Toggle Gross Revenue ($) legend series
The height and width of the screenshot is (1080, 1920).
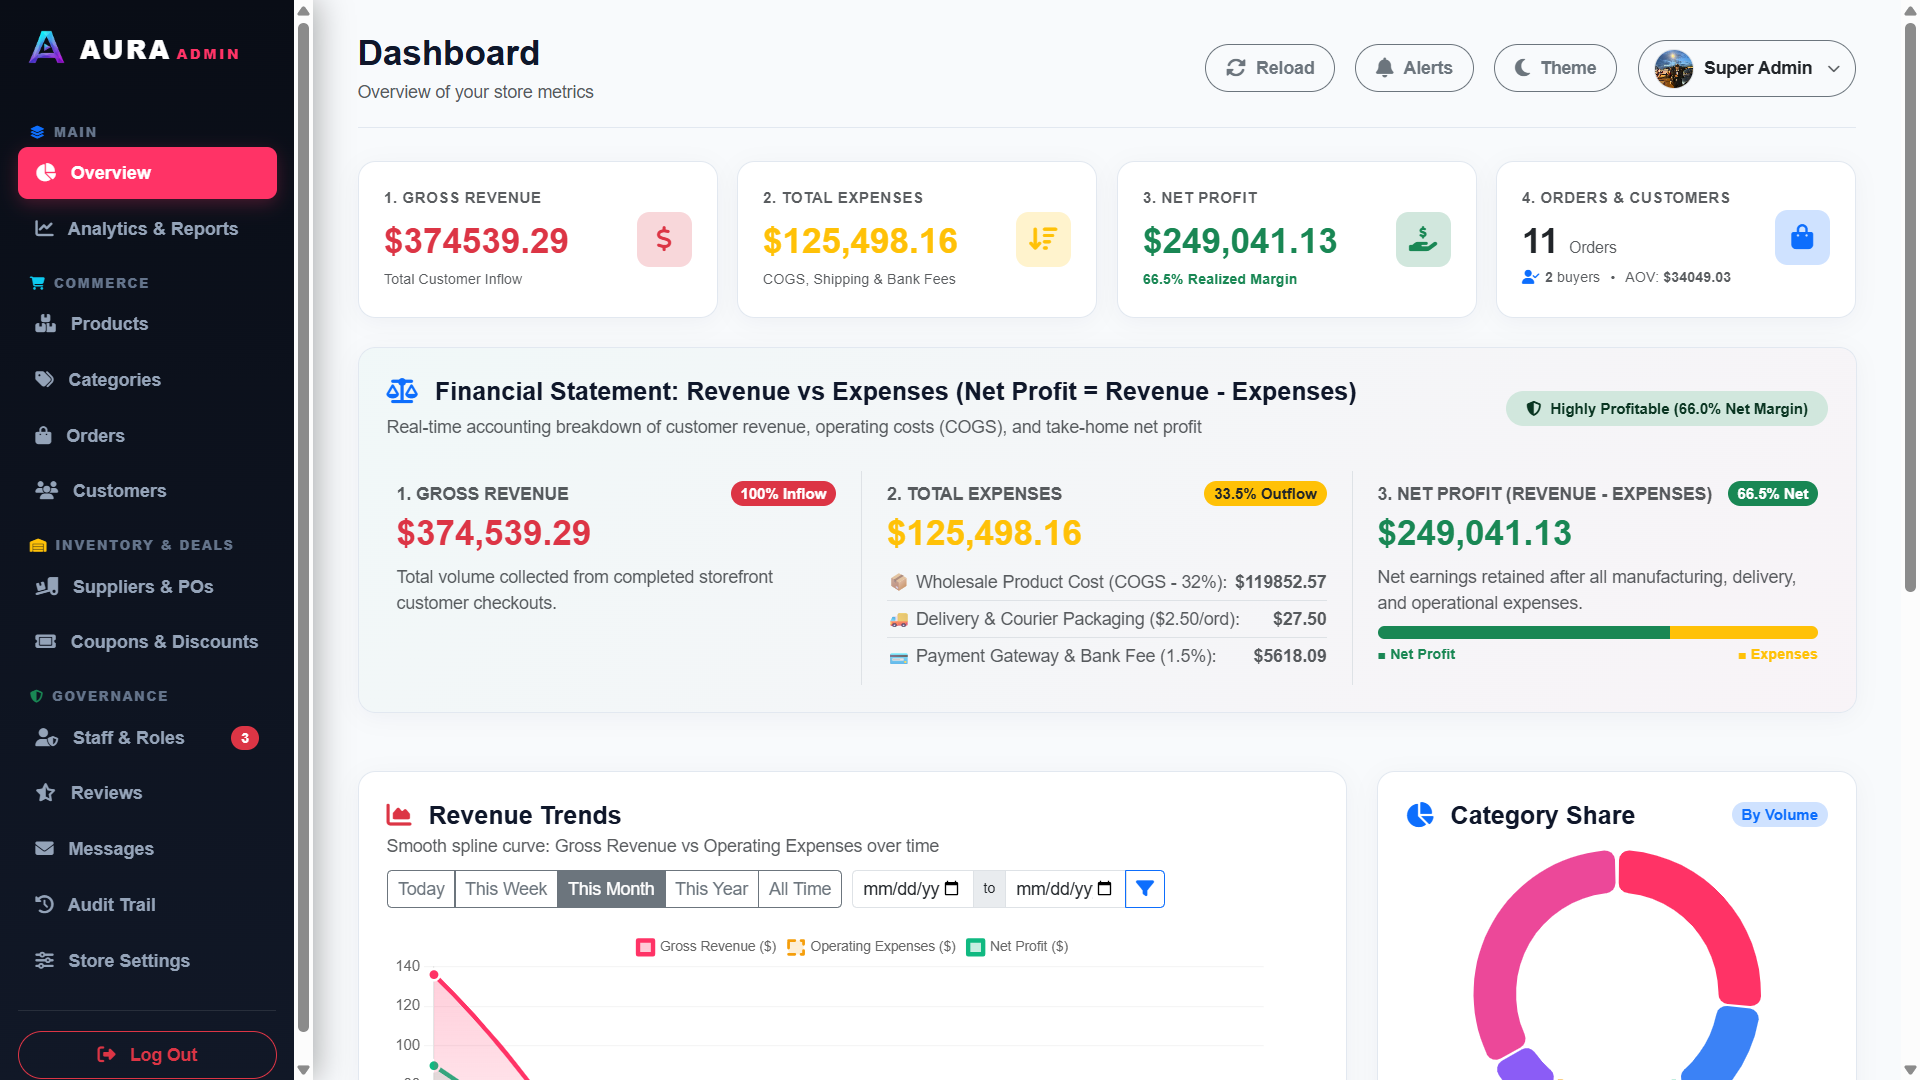[x=706, y=947]
